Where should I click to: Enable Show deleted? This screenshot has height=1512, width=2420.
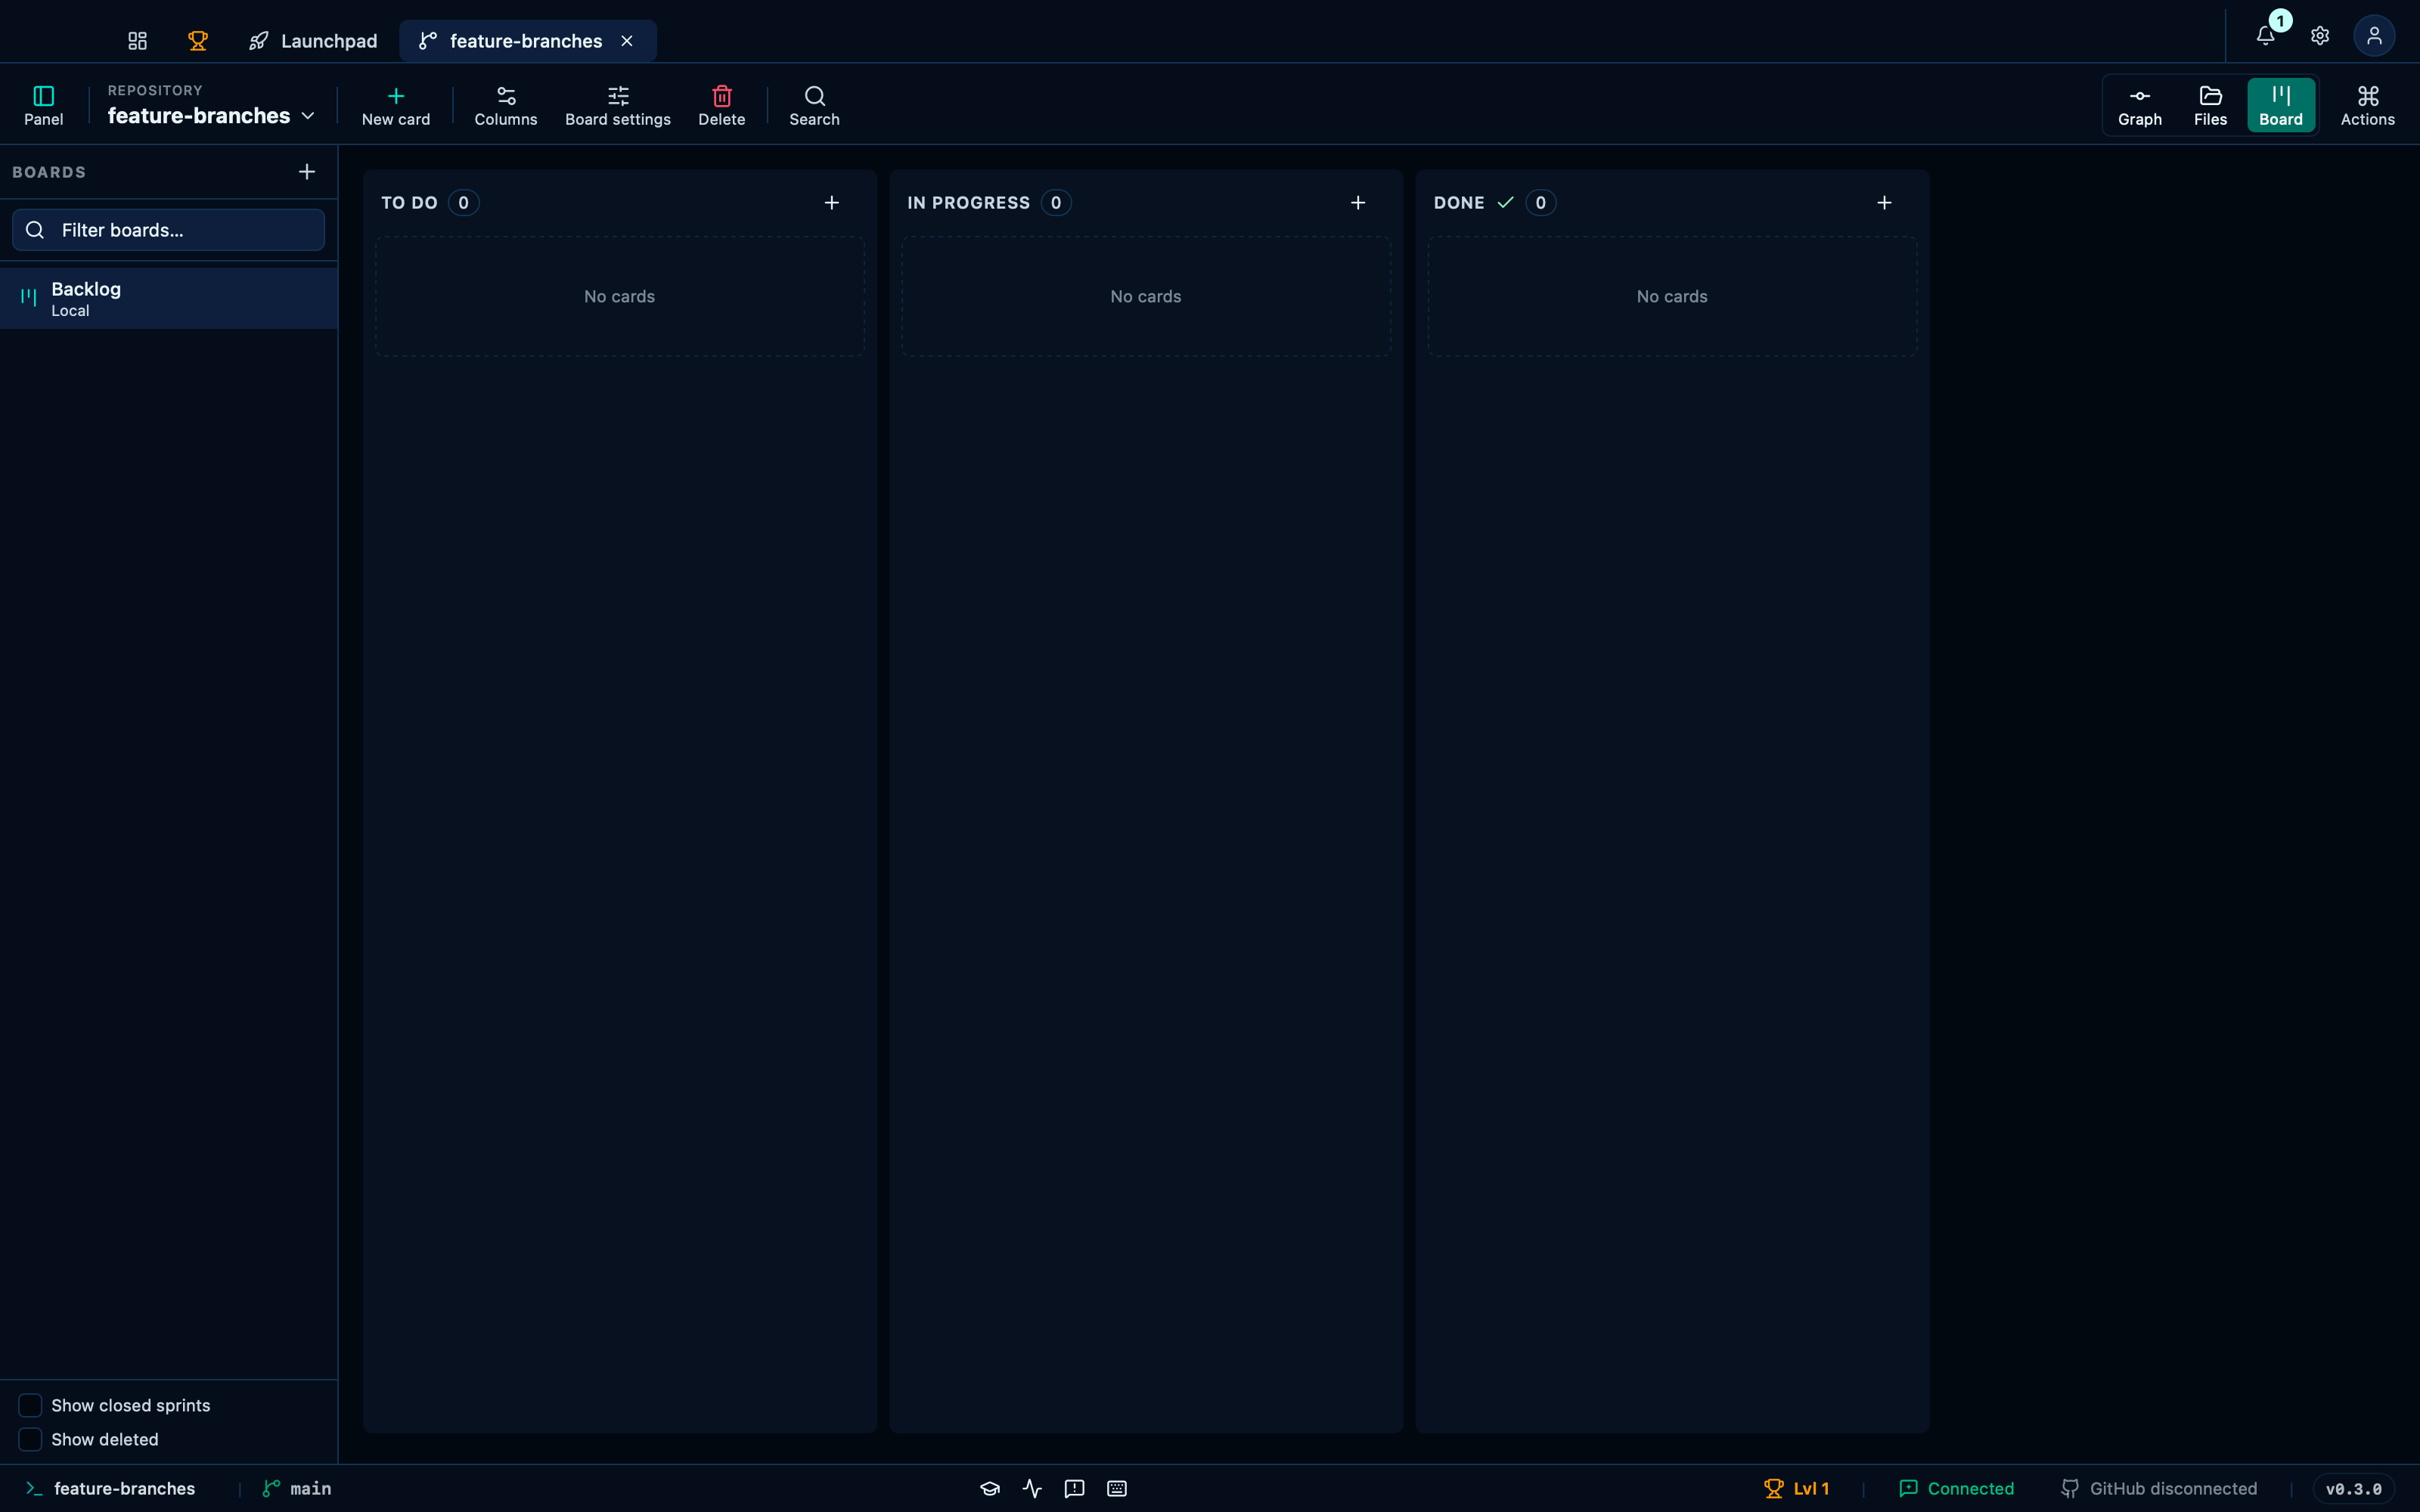click(30, 1439)
